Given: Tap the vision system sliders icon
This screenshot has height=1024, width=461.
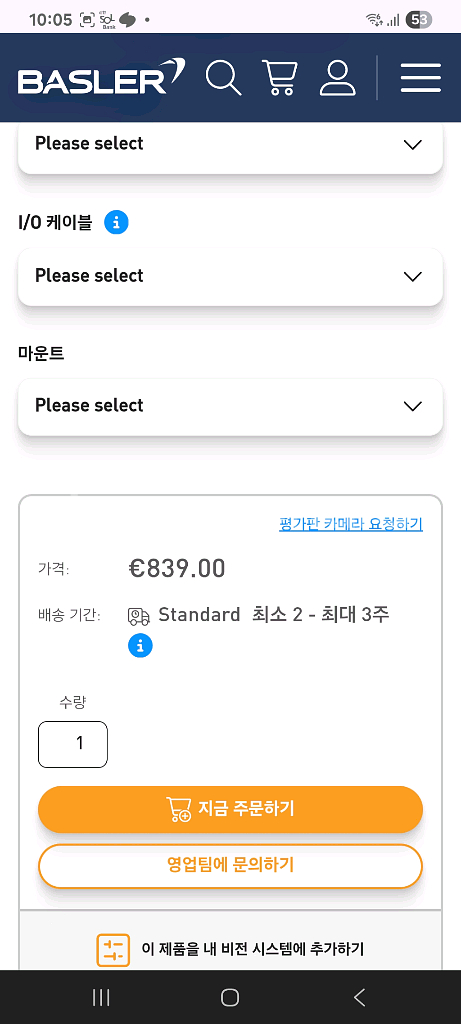Looking at the screenshot, I should click(x=113, y=950).
